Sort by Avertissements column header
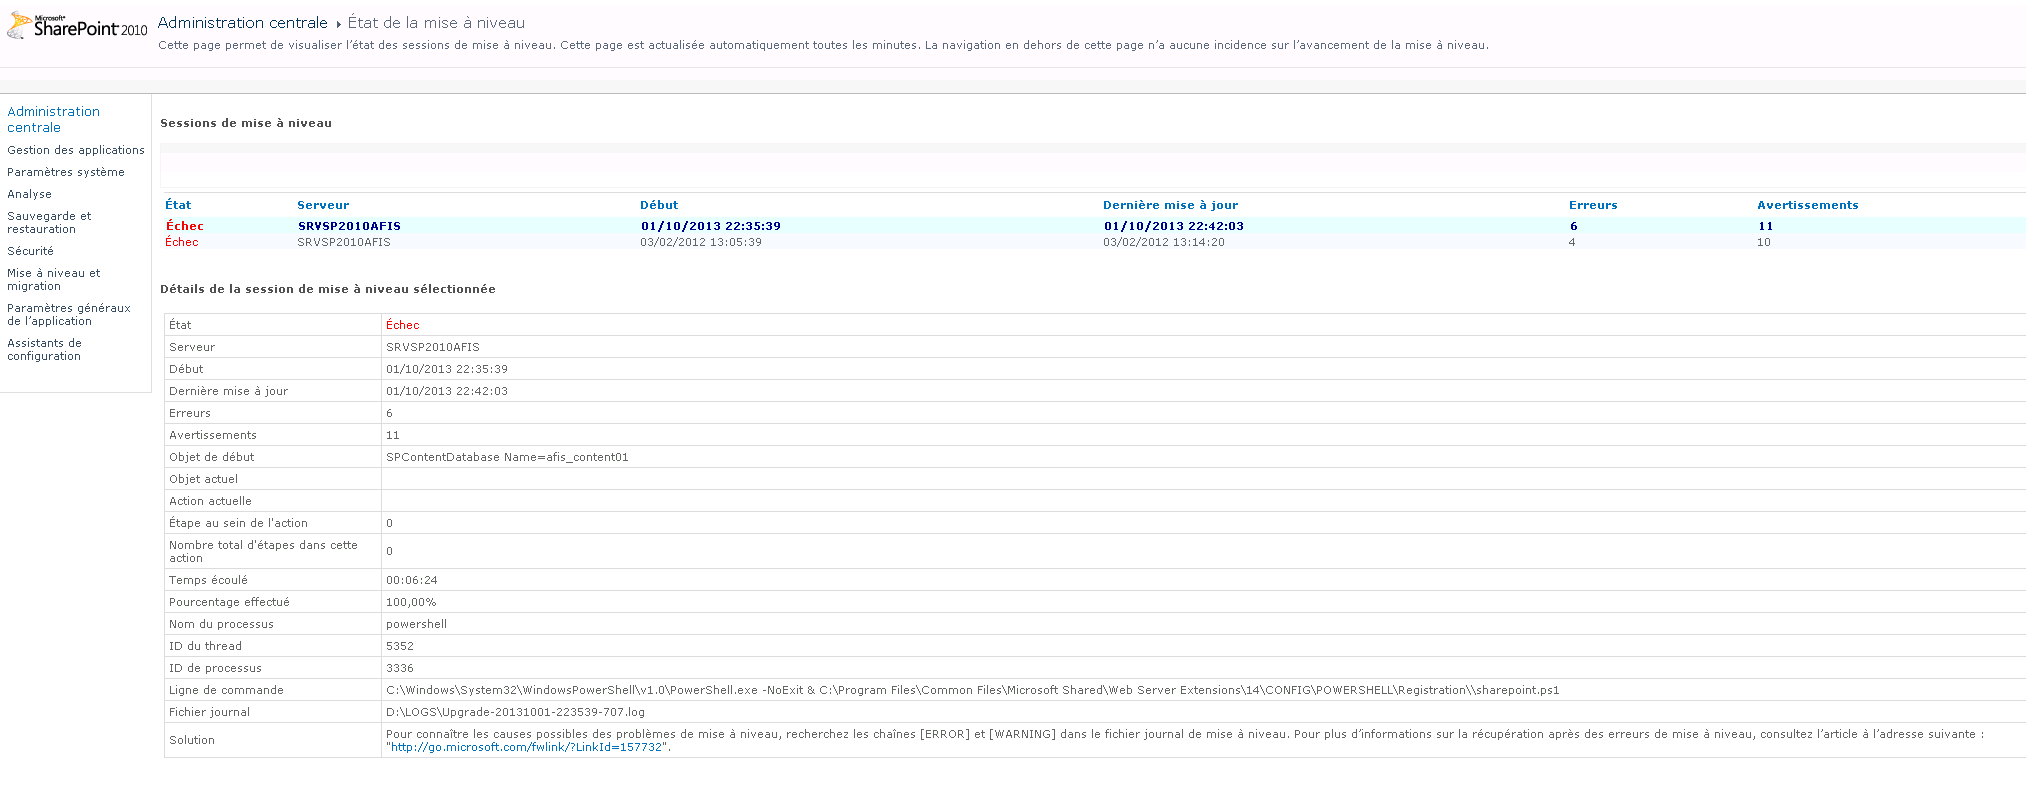 coord(1807,205)
